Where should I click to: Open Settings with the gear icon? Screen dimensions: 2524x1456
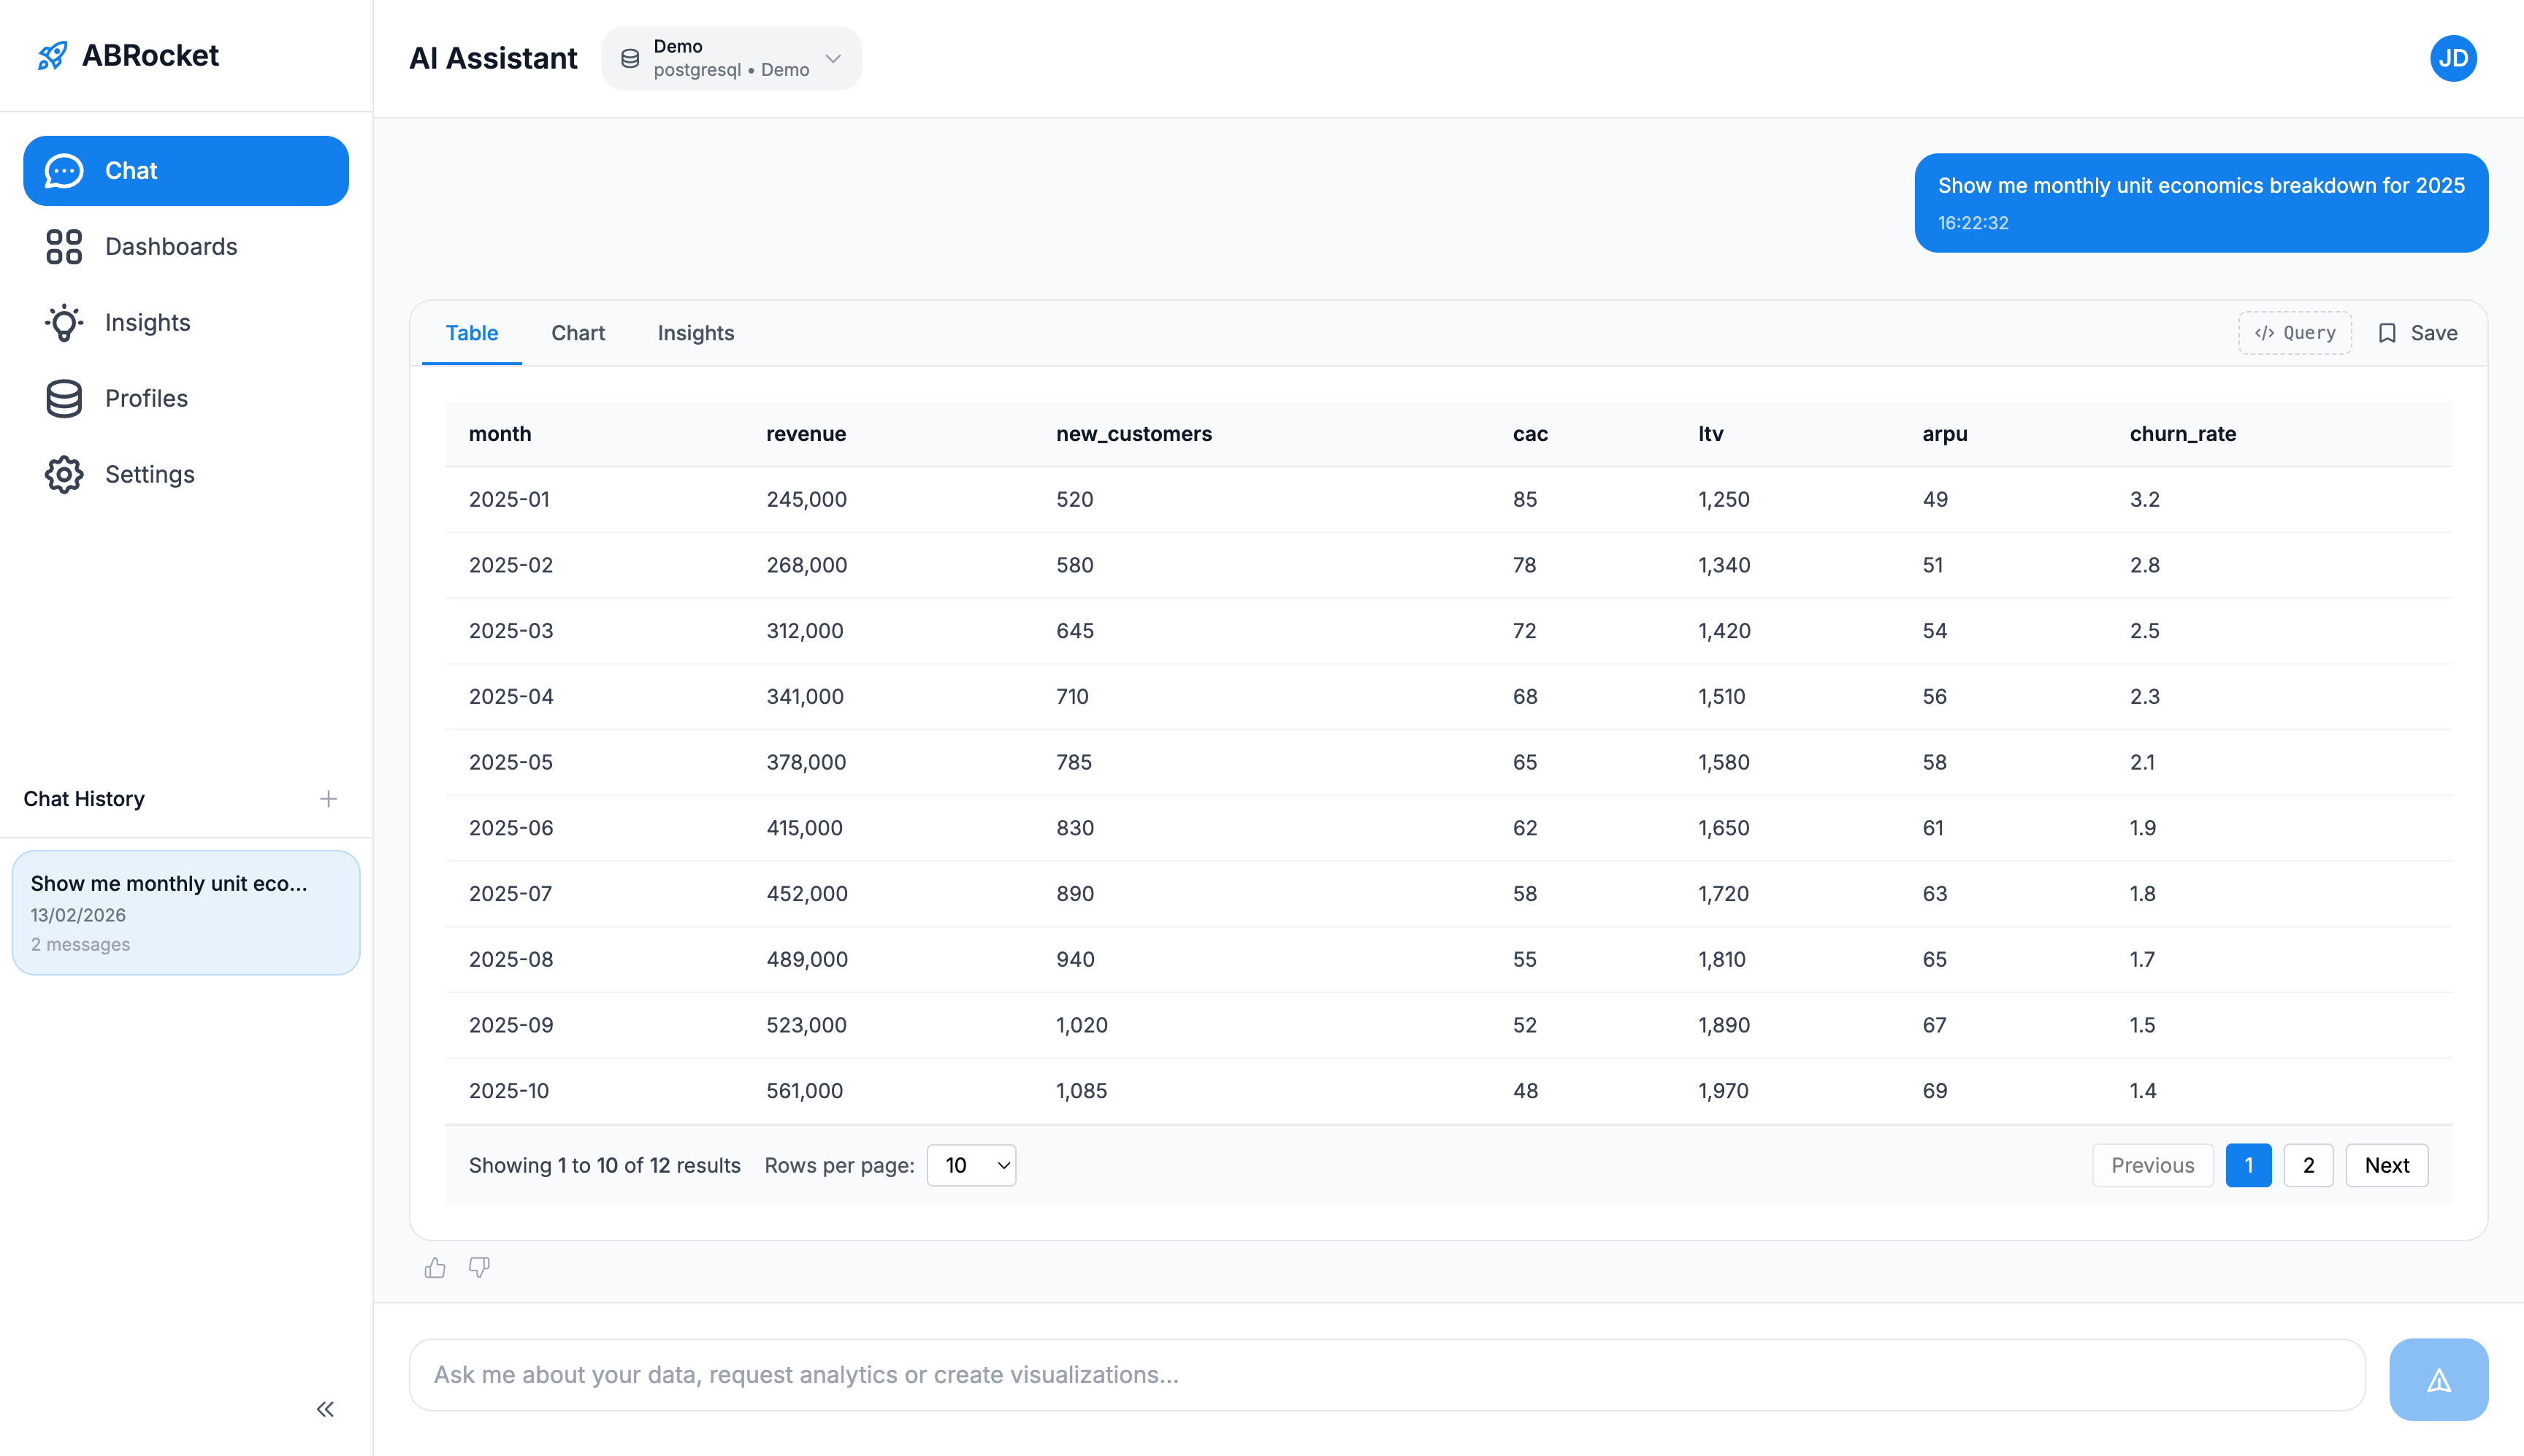pos(64,474)
